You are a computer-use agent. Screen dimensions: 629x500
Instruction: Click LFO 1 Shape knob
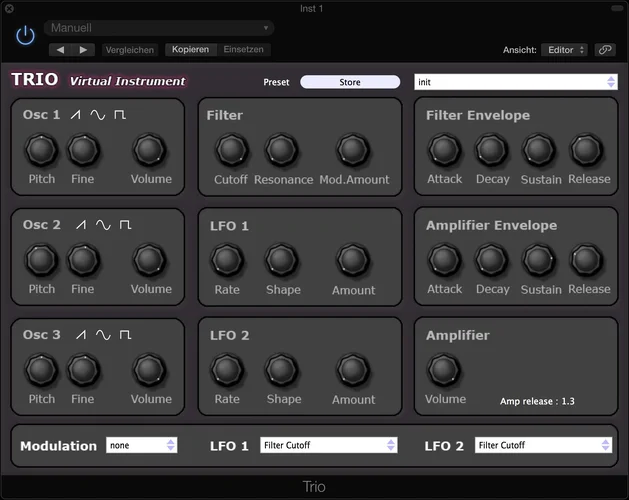click(x=282, y=260)
